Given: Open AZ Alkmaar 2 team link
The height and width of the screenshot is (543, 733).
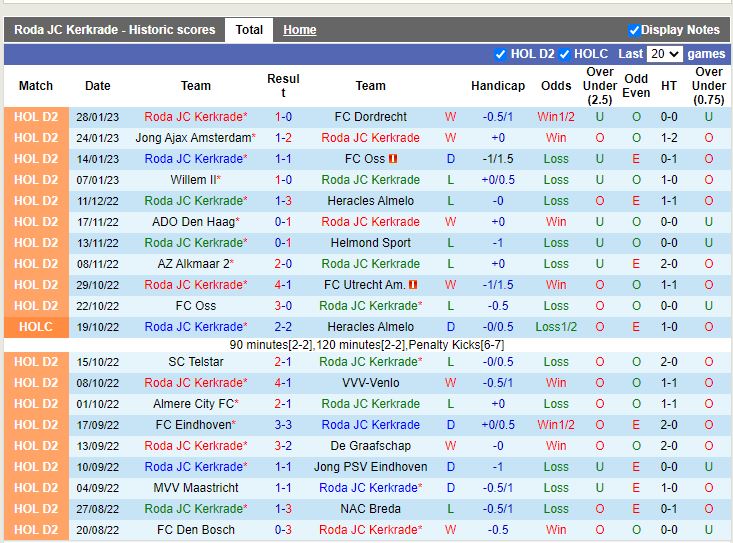Looking at the screenshot, I should [194, 264].
